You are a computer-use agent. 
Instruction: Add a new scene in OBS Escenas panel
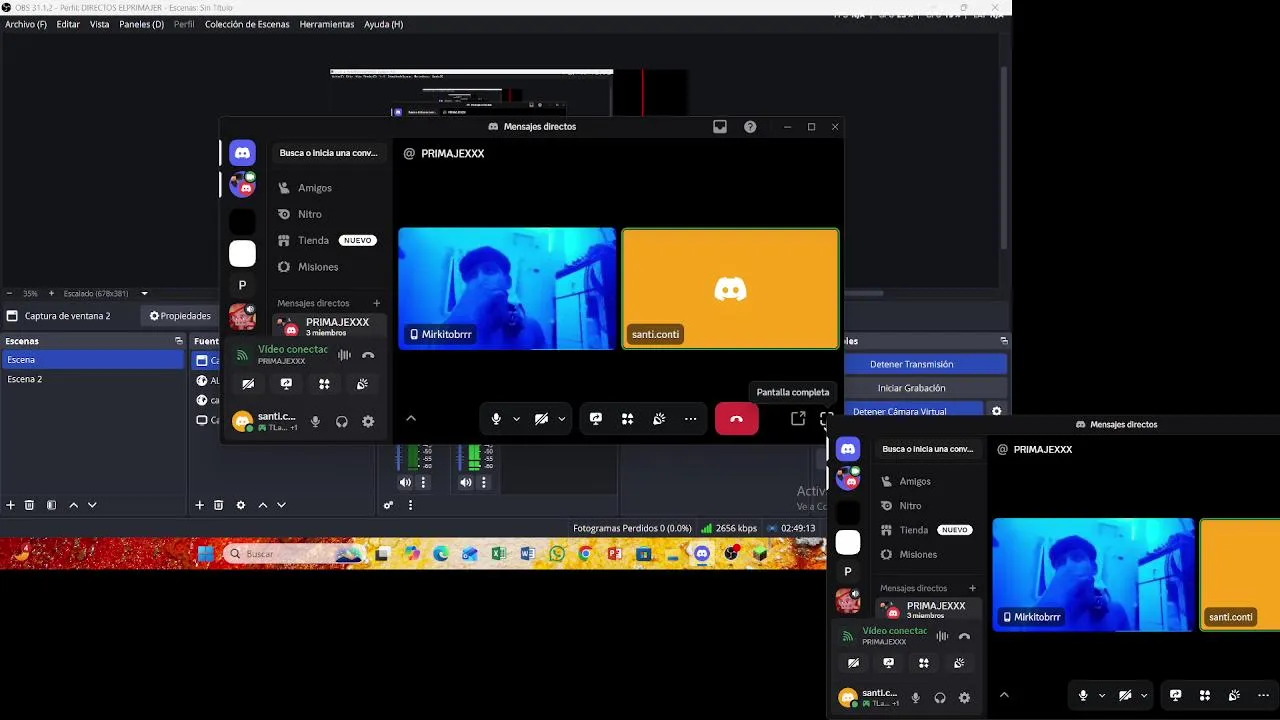tap(11, 505)
